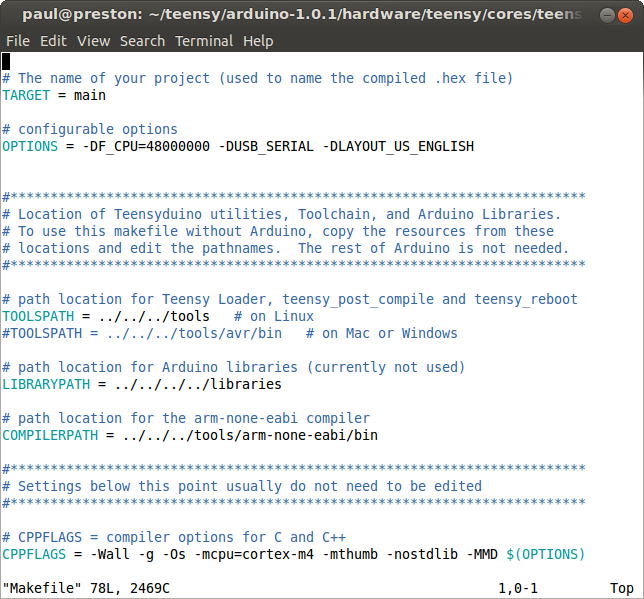Viewport: 644px width, 599px height.
Task: Open the Edit menu
Action: [53, 41]
